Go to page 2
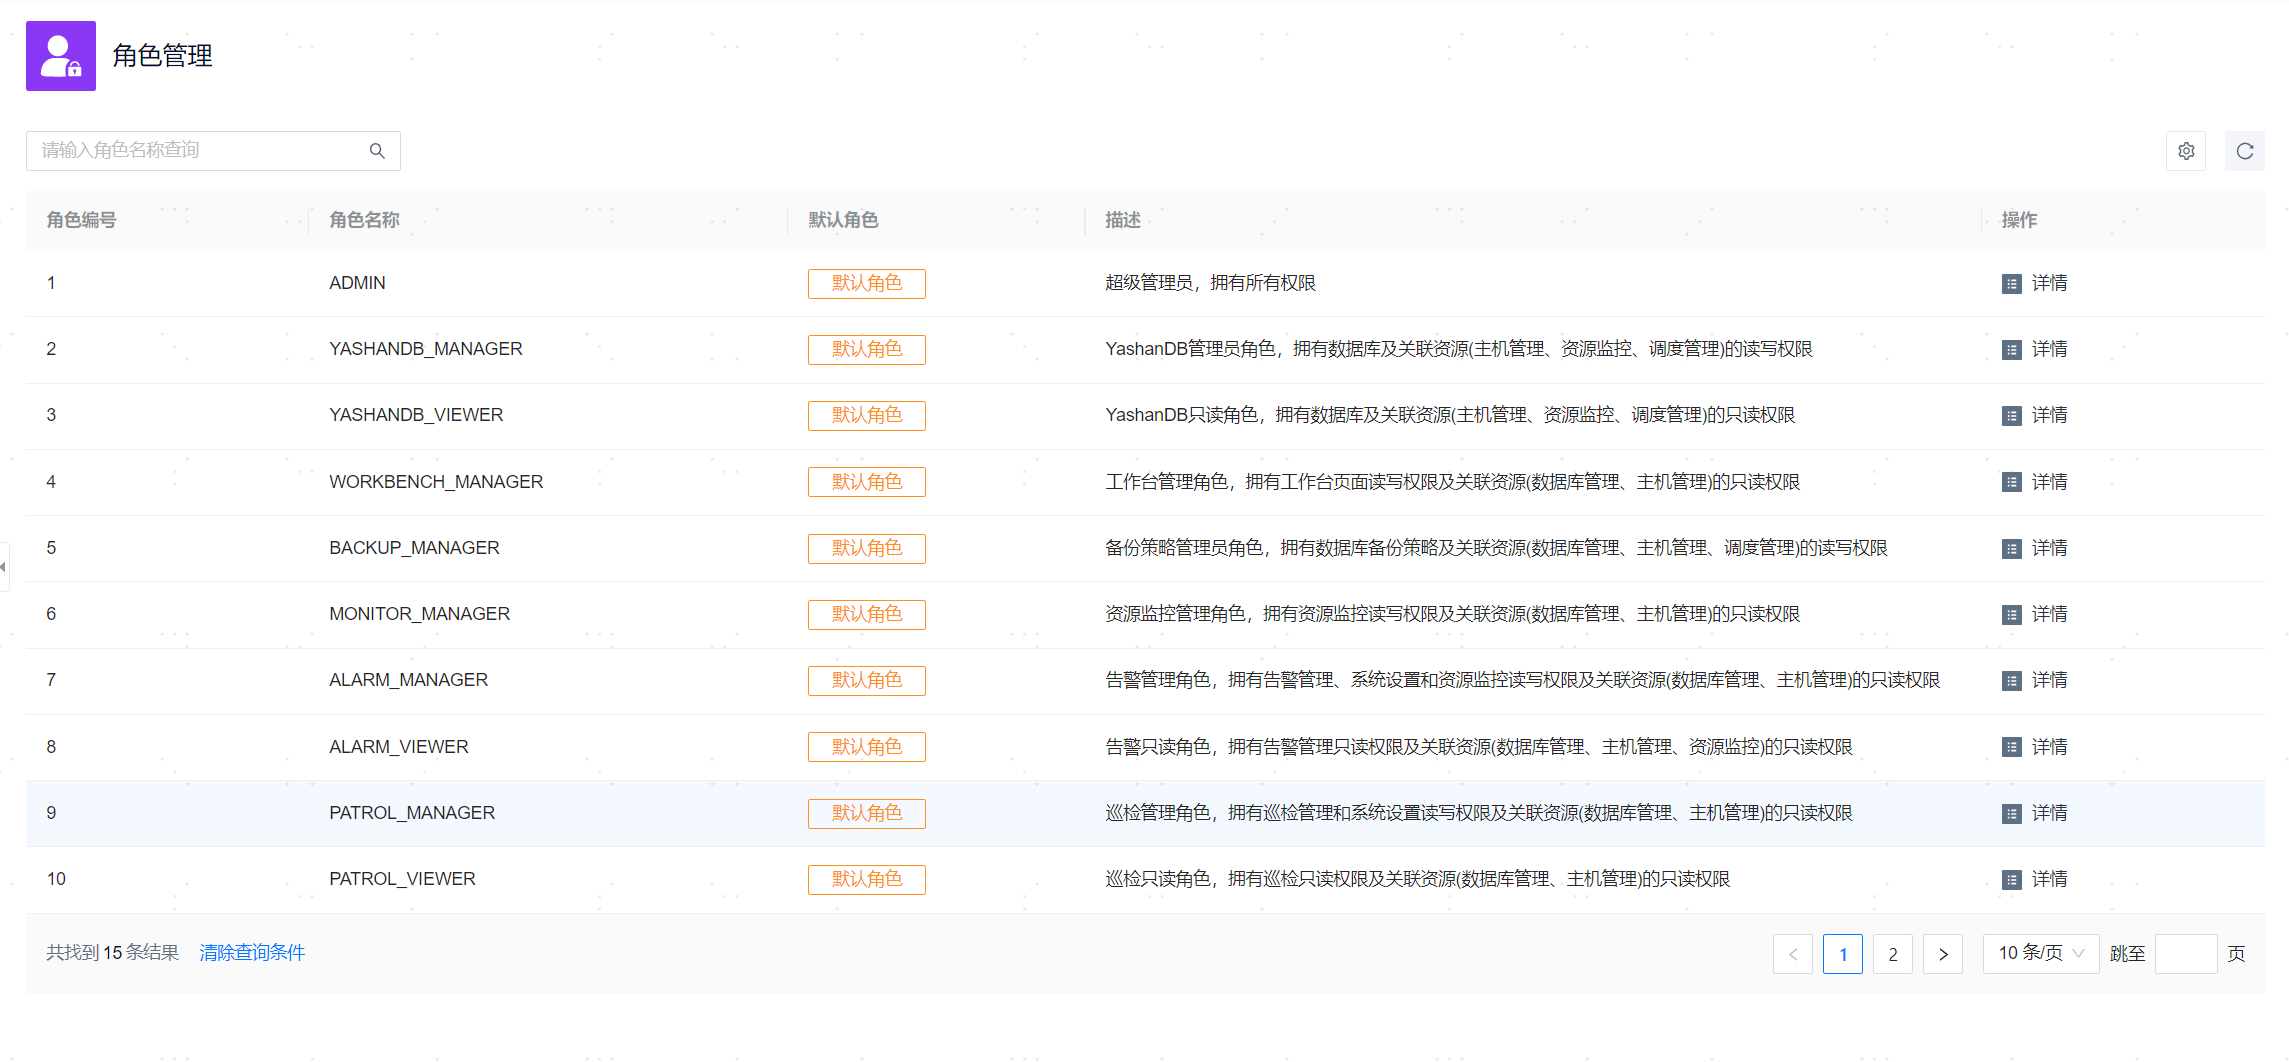This screenshot has height=1062, width=2289. 1892,954
